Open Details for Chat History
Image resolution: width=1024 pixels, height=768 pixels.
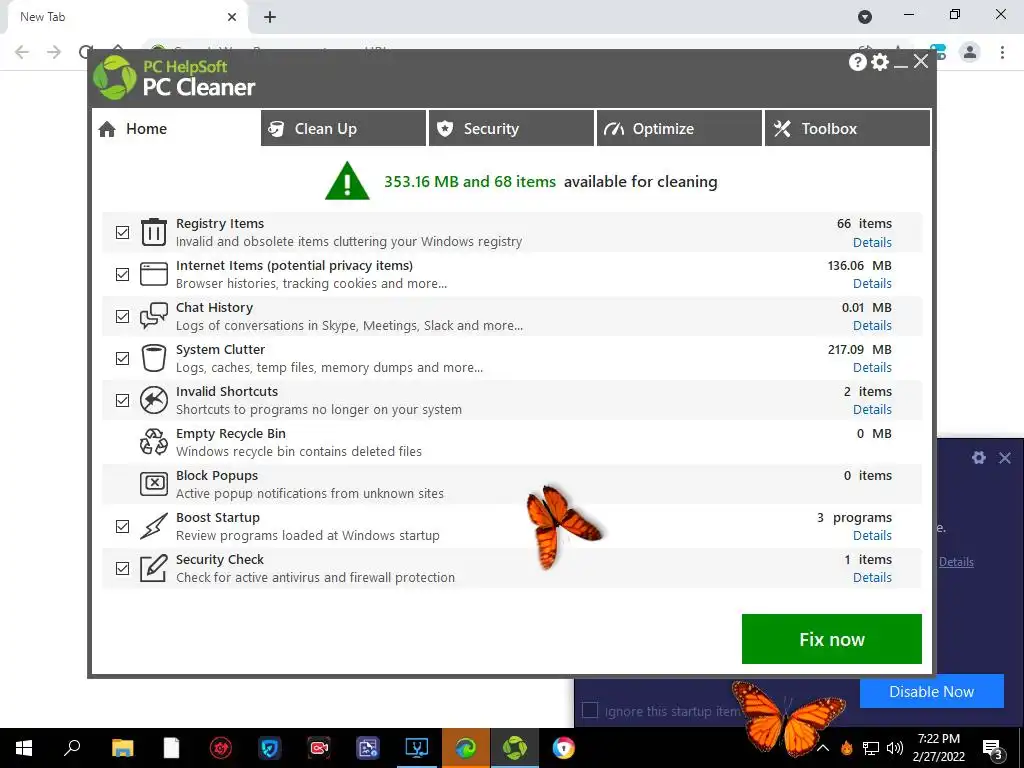pyautogui.click(x=872, y=325)
